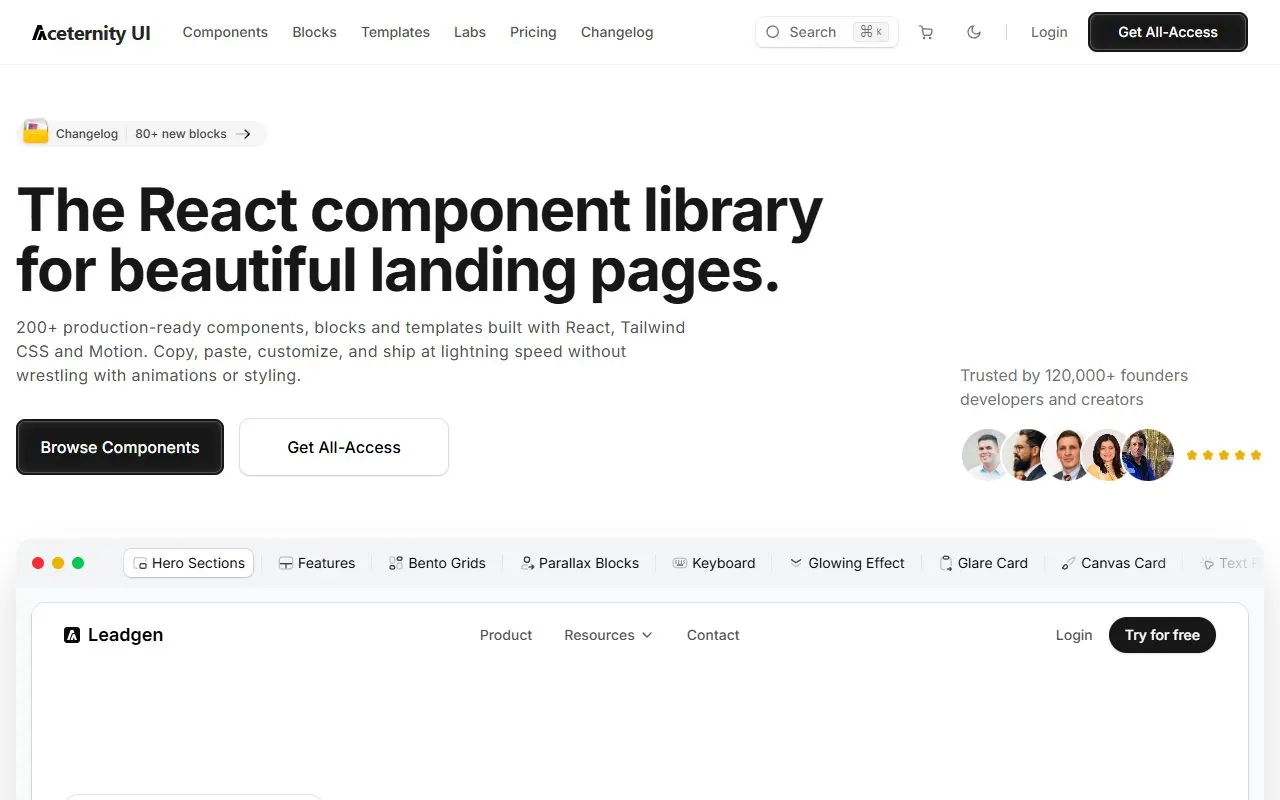Click the Parallax Blocks tab icon
1280x800 pixels.
[x=527, y=564]
